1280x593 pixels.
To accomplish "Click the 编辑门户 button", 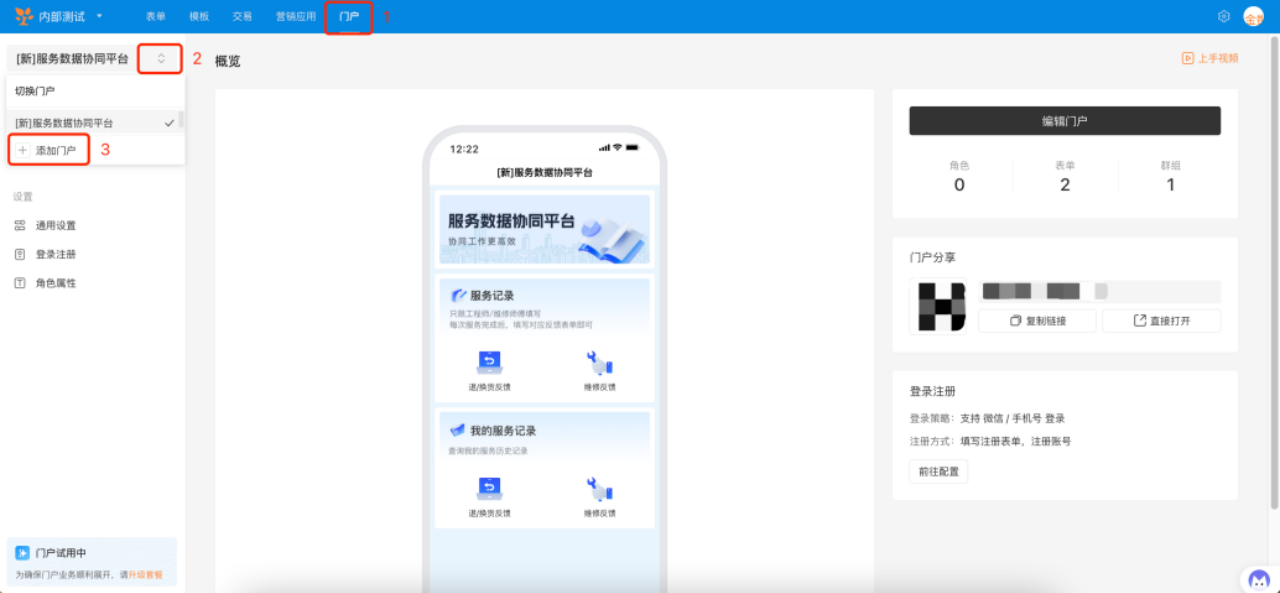I will coord(1064,121).
